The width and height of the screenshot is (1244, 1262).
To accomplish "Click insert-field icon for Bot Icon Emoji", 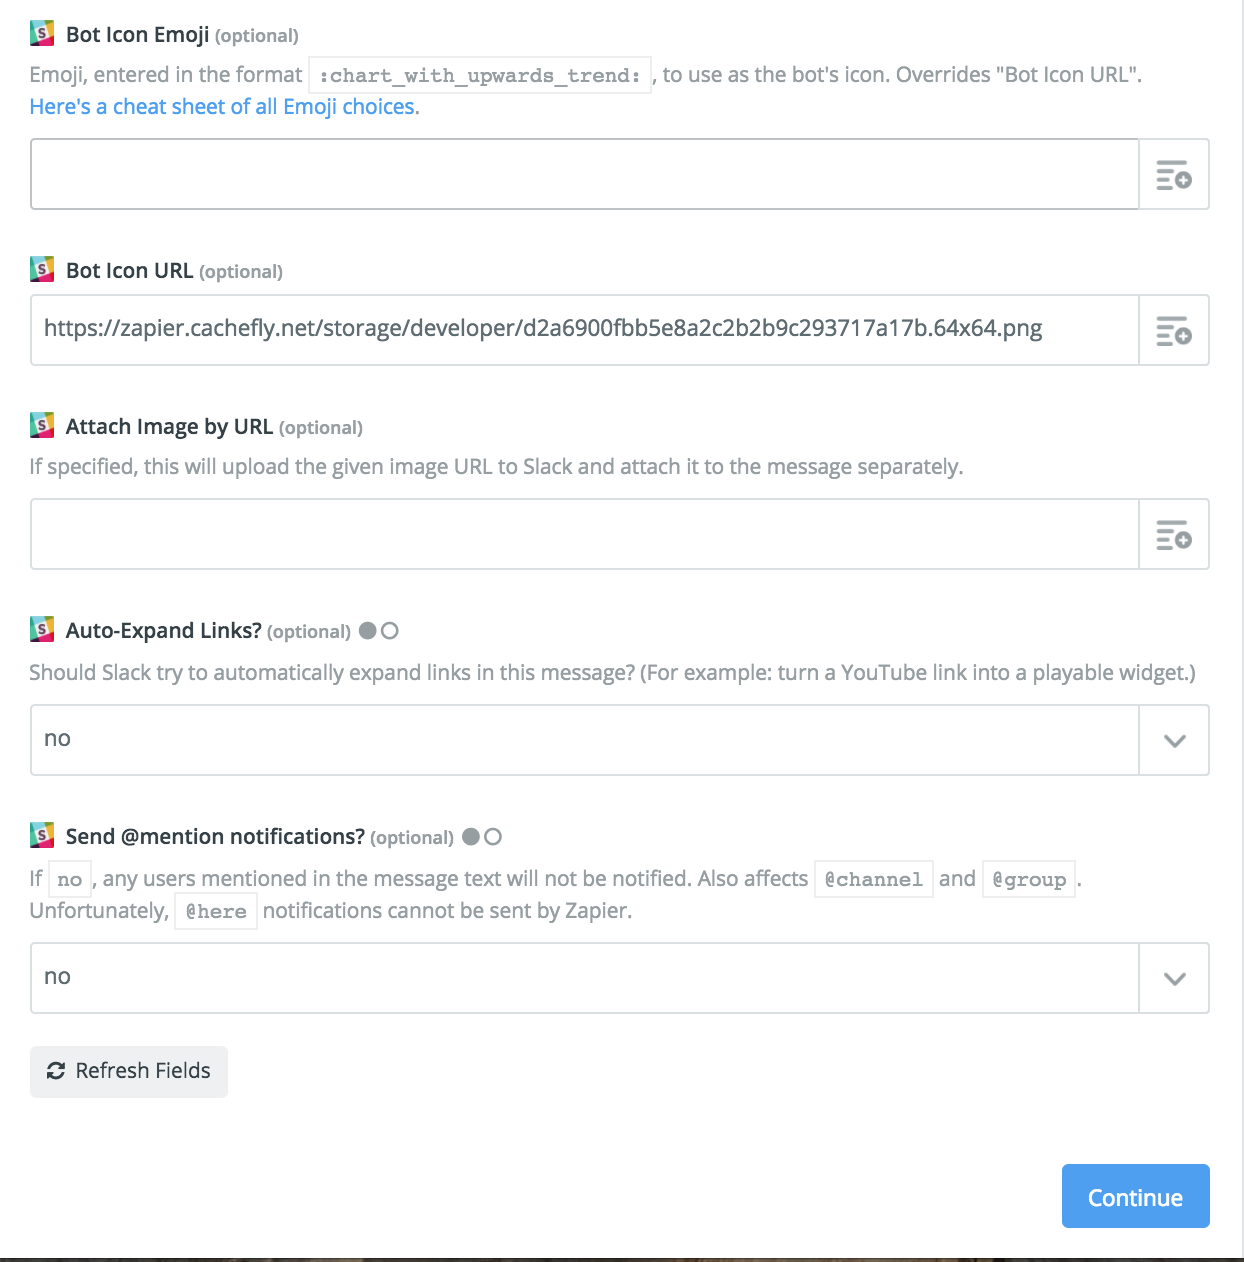I will tap(1174, 175).
